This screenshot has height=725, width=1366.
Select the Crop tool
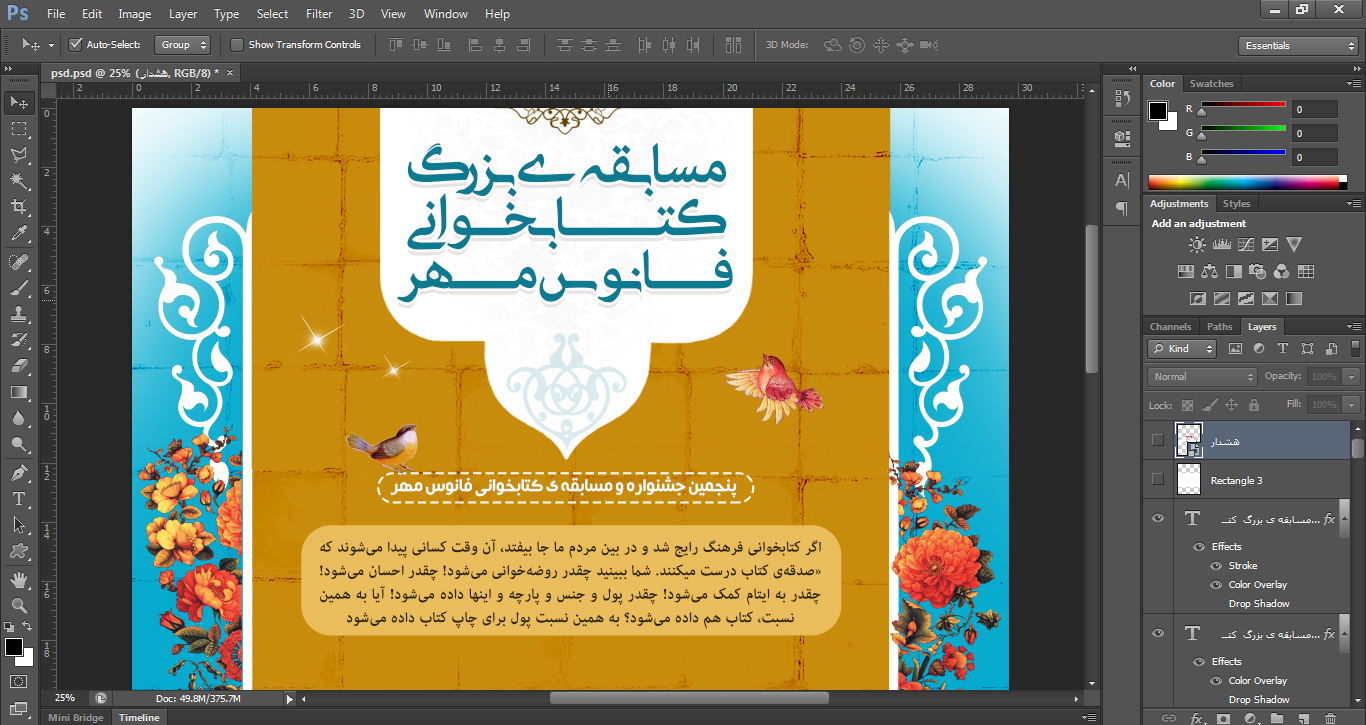18,208
